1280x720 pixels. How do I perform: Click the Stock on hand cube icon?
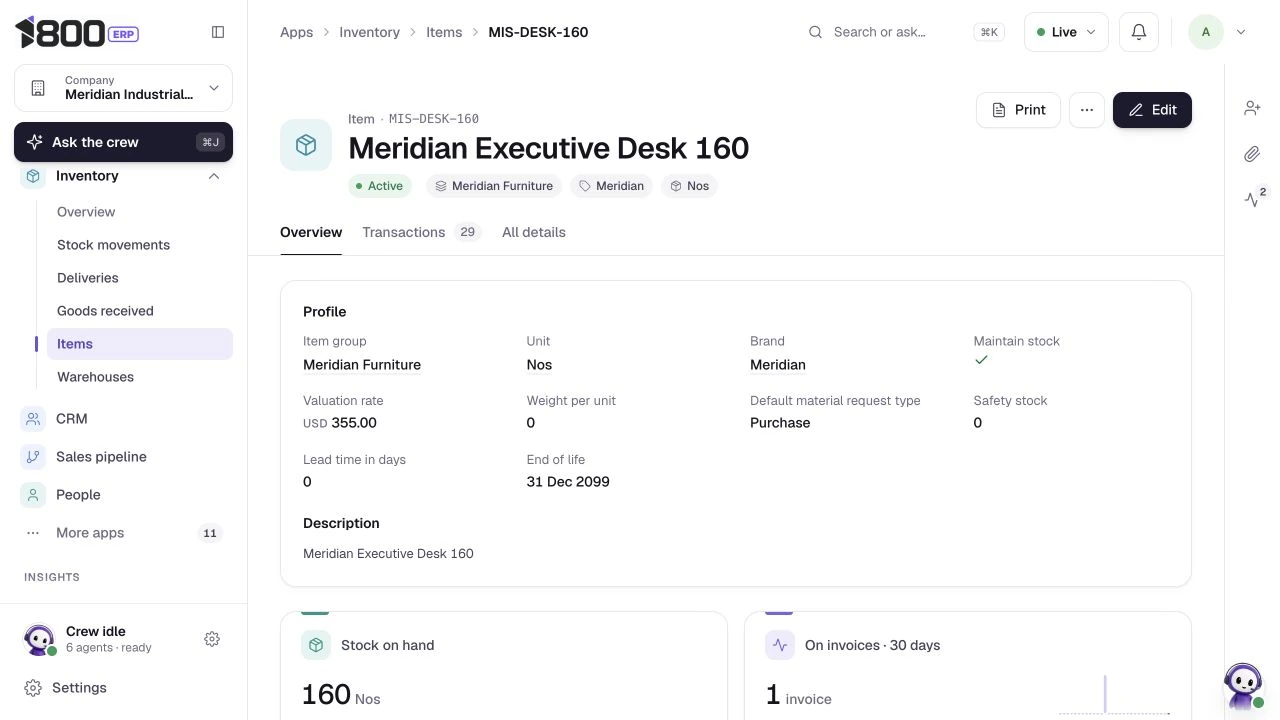[316, 645]
